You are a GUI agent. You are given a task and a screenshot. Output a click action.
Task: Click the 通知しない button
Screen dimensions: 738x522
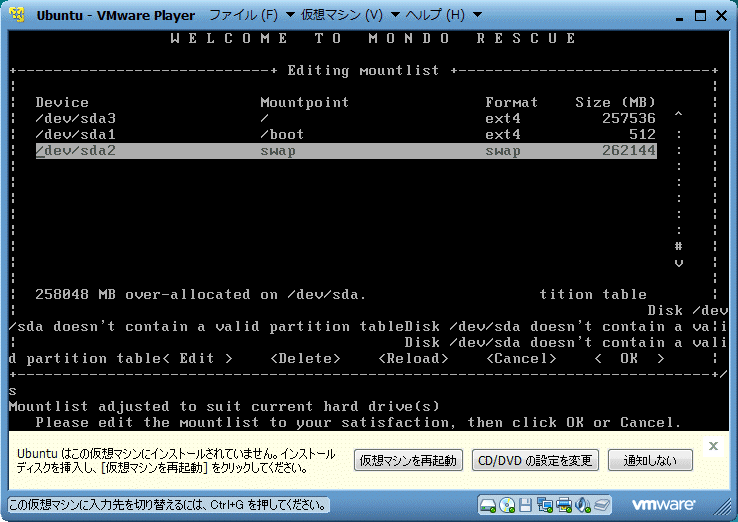point(657,460)
